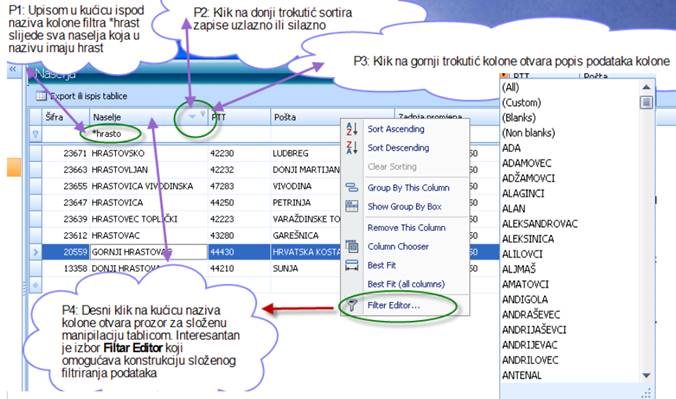This screenshot has height=399, width=676.
Task: Click Export ili ispis tablice button
Action: (82, 96)
